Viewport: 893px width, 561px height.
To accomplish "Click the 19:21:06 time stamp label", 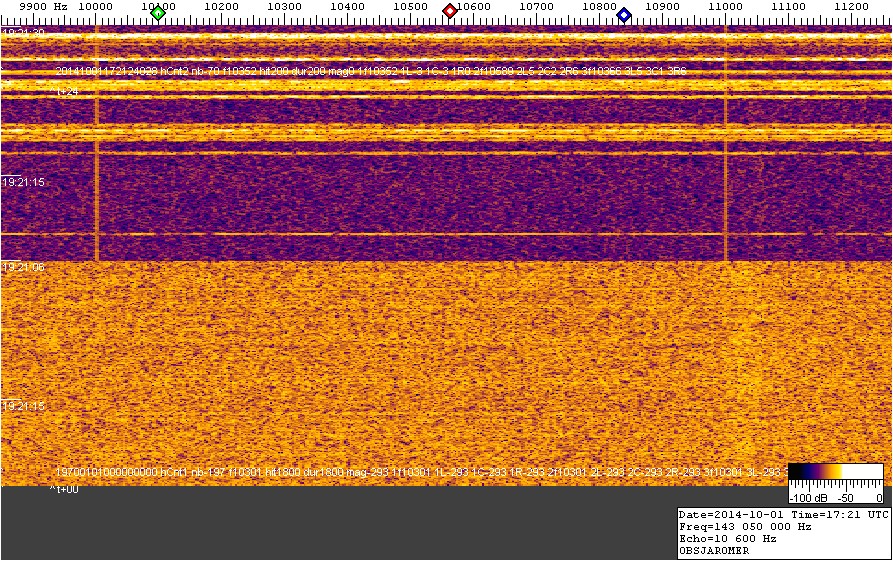I will click(x=23, y=267).
